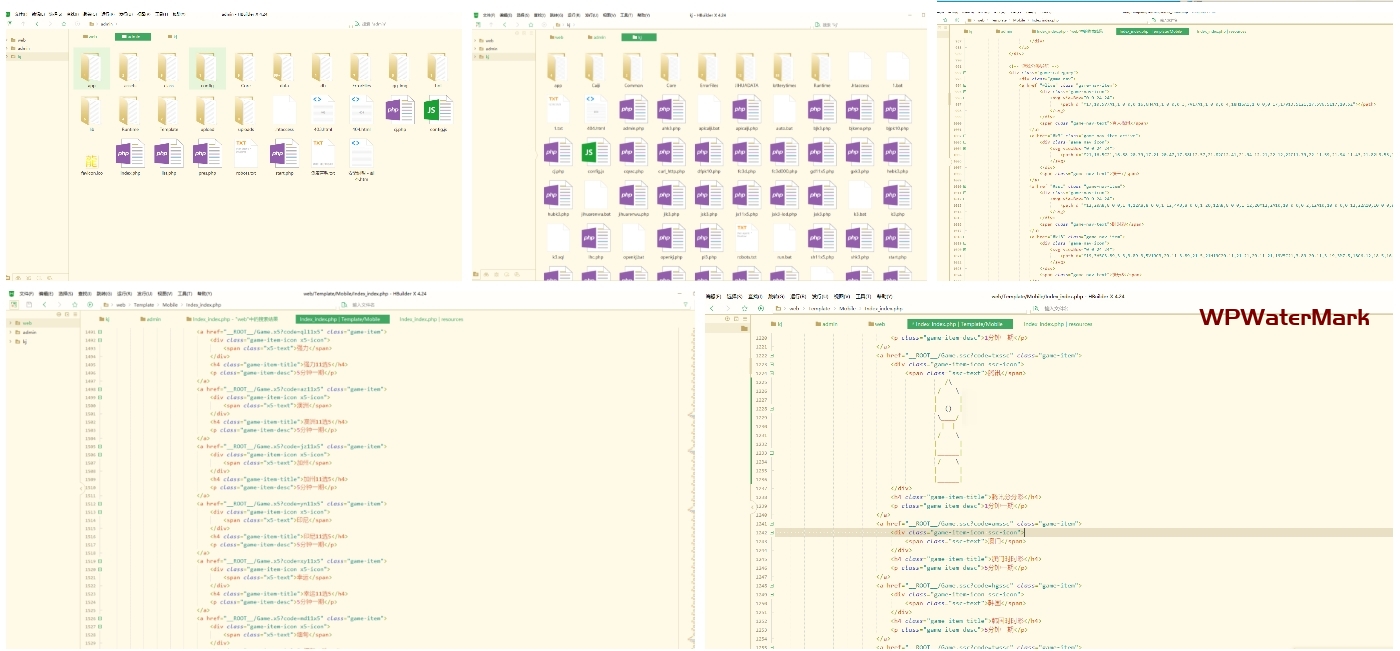Viewport: 1400px width, 651px height.
Task: Open the 工具(T) menu in bottom-left window
Action: tap(184, 294)
